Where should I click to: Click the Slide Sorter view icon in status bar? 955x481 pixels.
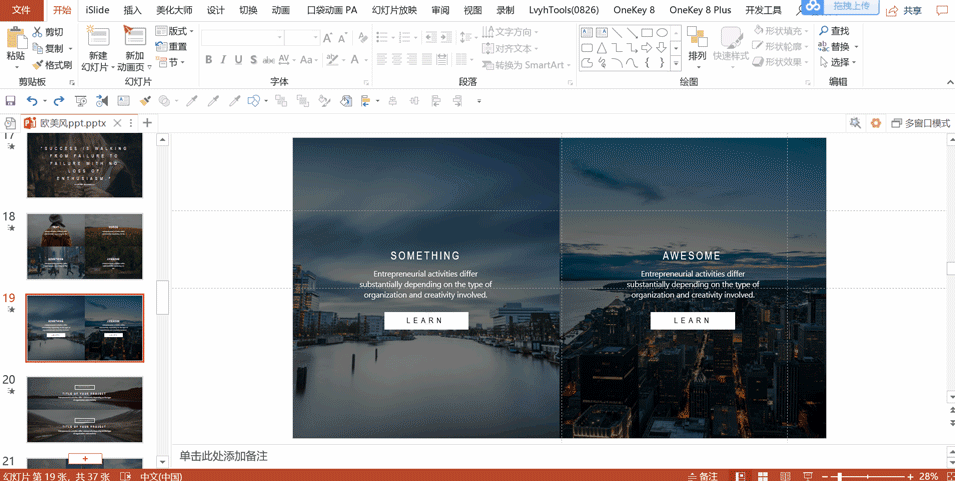762,476
